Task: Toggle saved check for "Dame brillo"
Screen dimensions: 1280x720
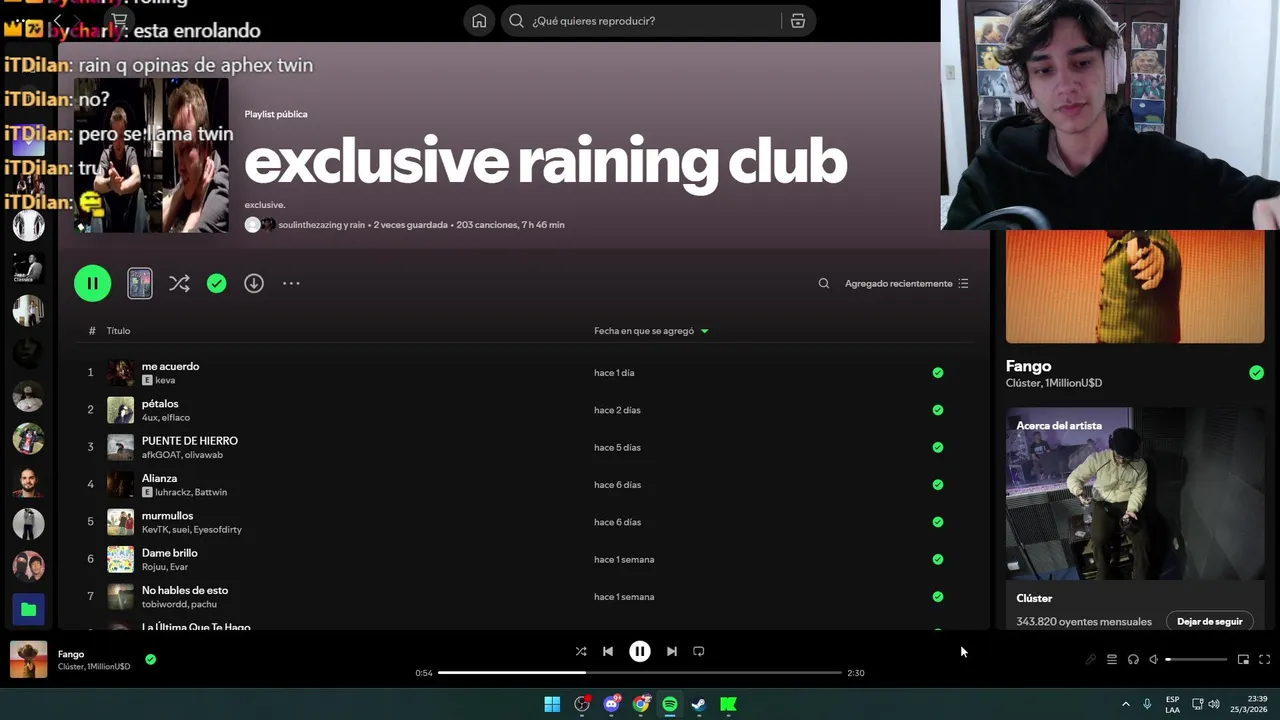Action: (938, 559)
